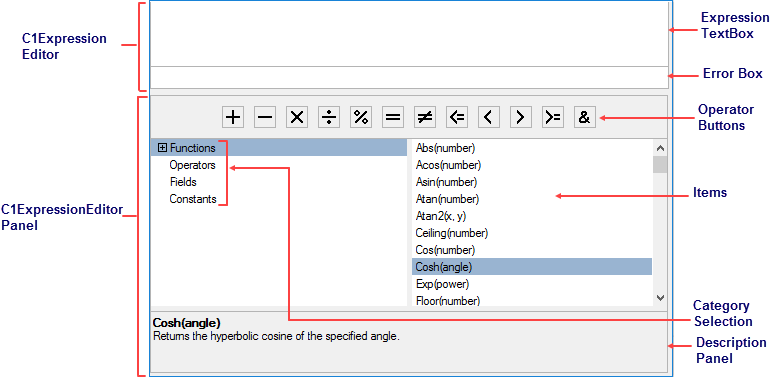Insert the divide operator
The image size is (783, 378).
pos(329,117)
